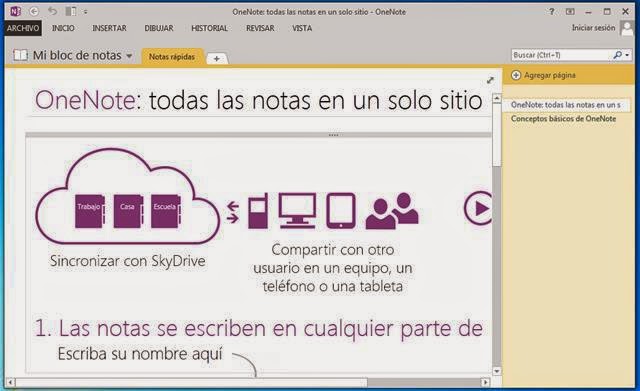Image resolution: width=640 pixels, height=391 pixels.
Task: Open the DIBUJAR ribbon tab
Action: 159,28
